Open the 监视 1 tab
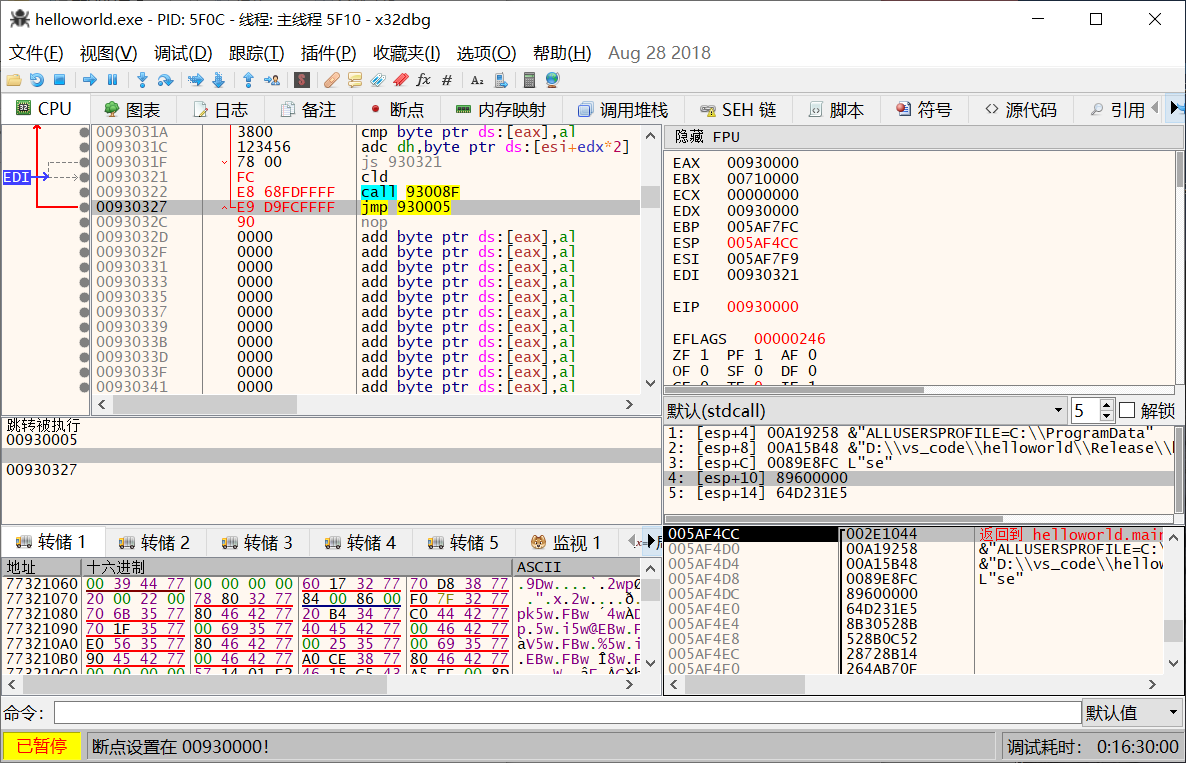Image resolution: width=1186 pixels, height=763 pixels. 566,542
